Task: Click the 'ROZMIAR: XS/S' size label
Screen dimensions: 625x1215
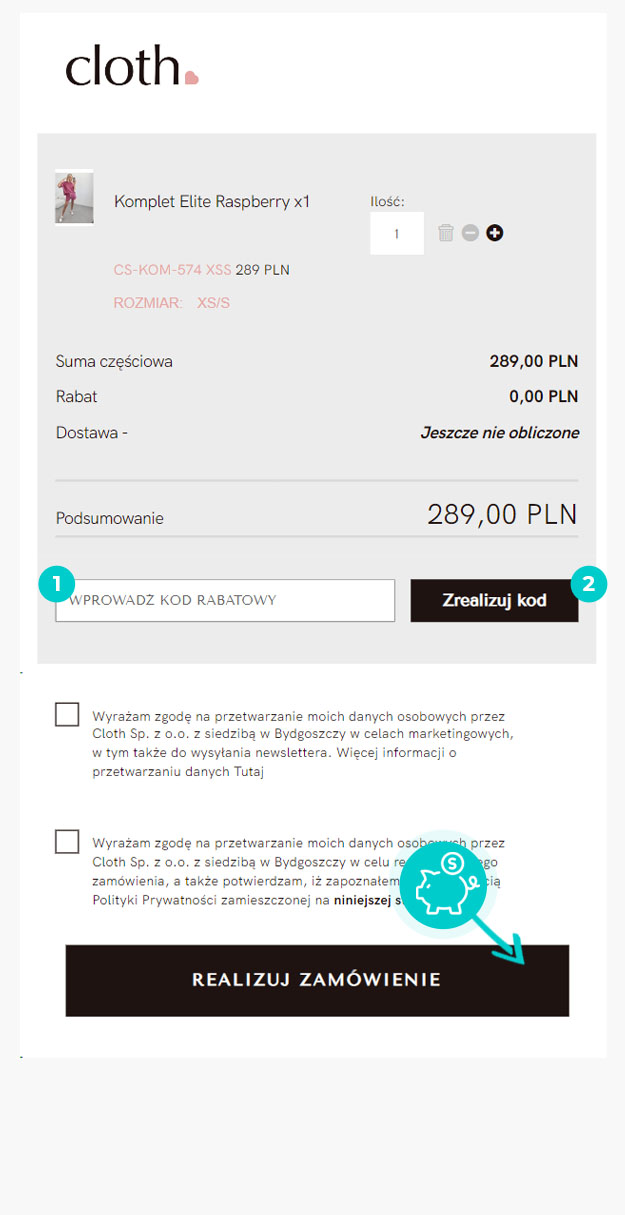Action: point(172,302)
